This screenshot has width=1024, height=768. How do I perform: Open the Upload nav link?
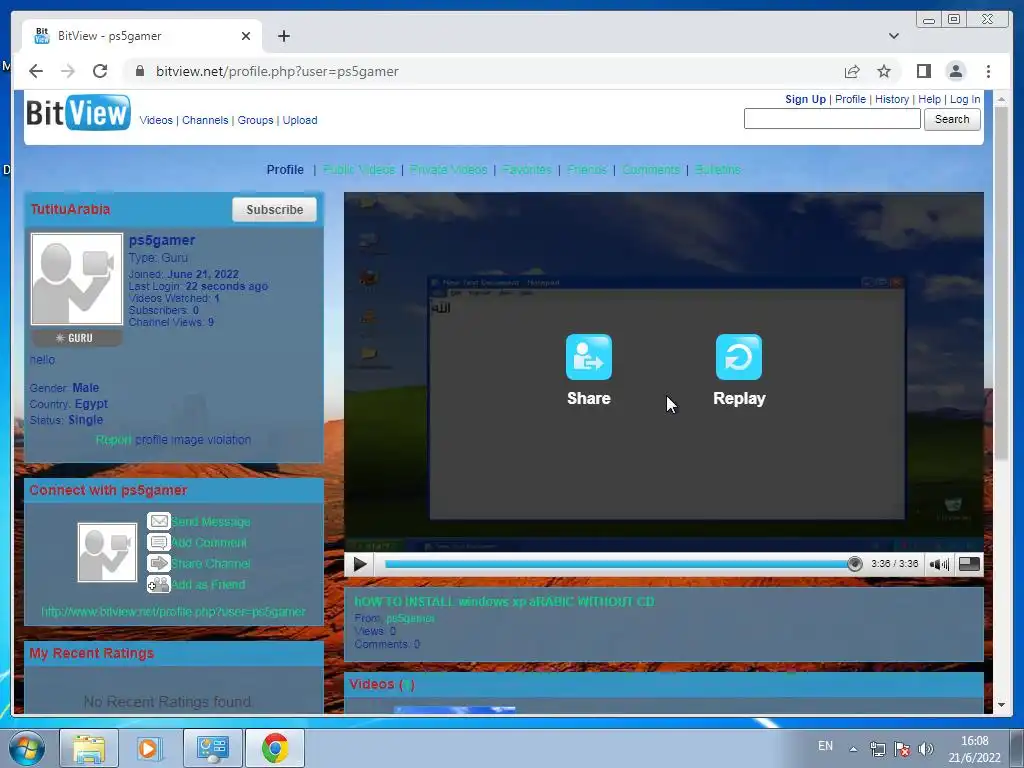click(x=300, y=120)
